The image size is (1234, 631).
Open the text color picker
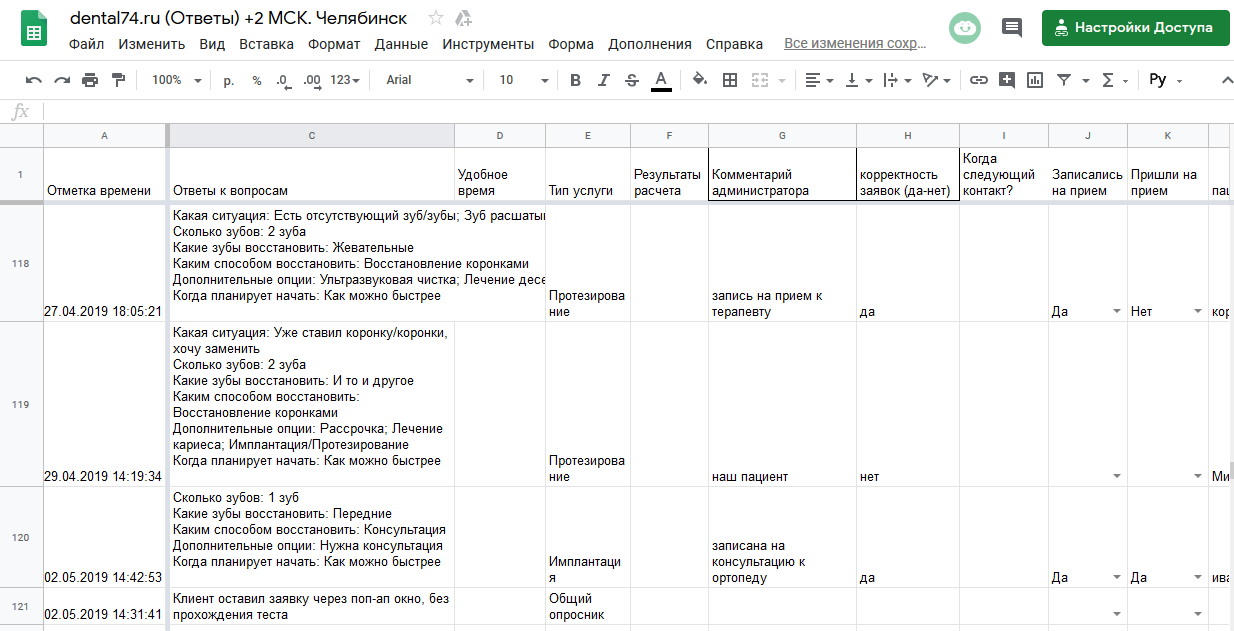(660, 80)
